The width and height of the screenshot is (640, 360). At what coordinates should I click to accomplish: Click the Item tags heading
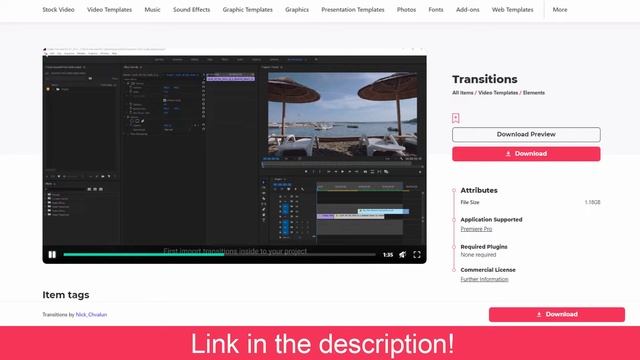click(66, 295)
